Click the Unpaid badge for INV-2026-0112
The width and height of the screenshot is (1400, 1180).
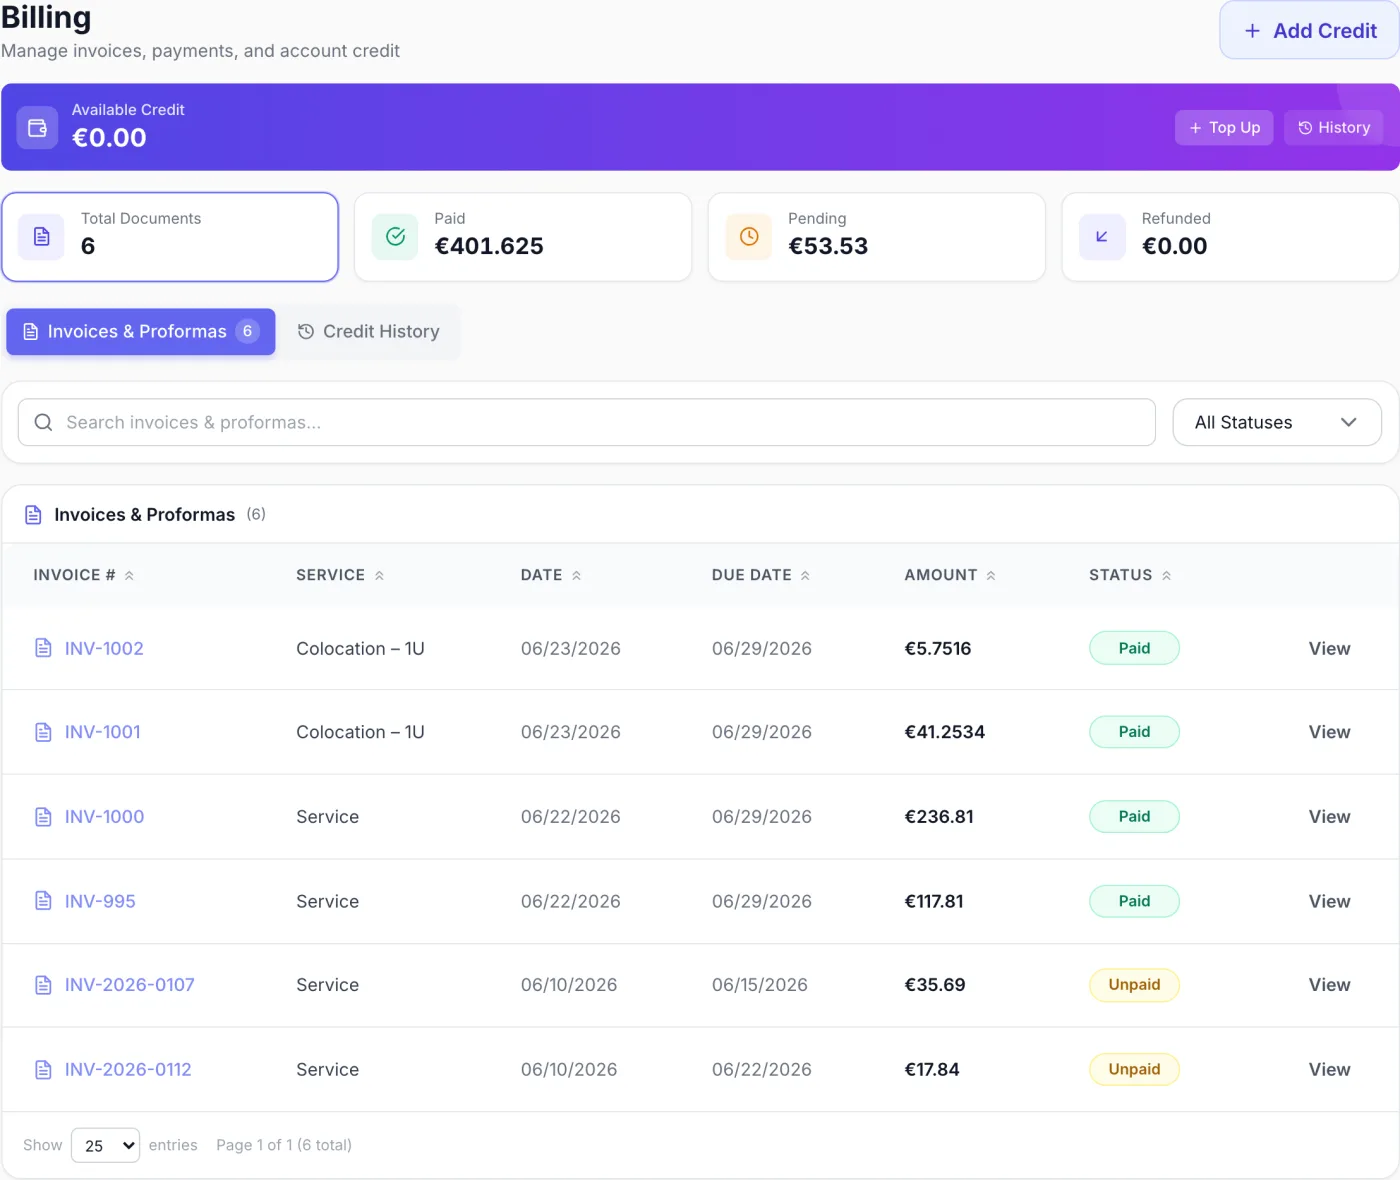coord(1134,1069)
